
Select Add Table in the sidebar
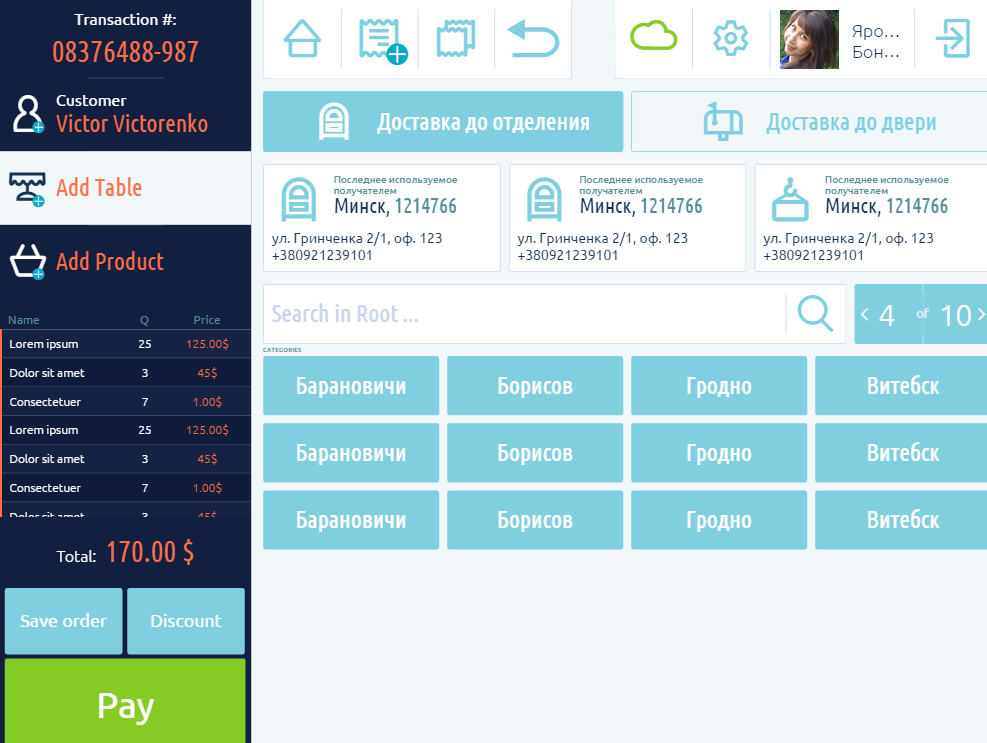(x=99, y=188)
